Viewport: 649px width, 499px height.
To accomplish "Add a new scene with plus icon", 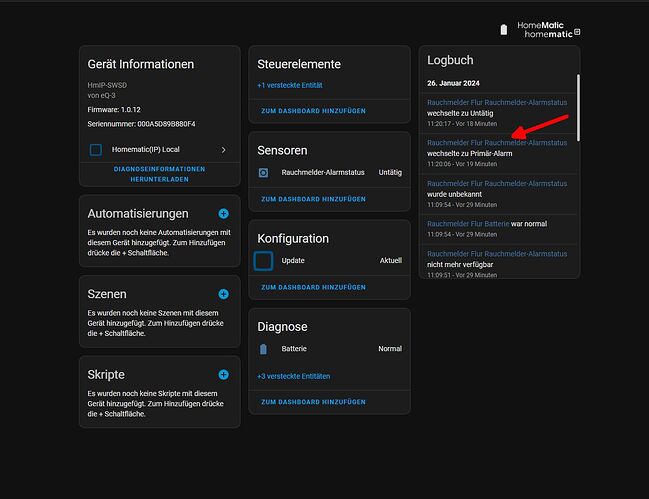I will (224, 294).
